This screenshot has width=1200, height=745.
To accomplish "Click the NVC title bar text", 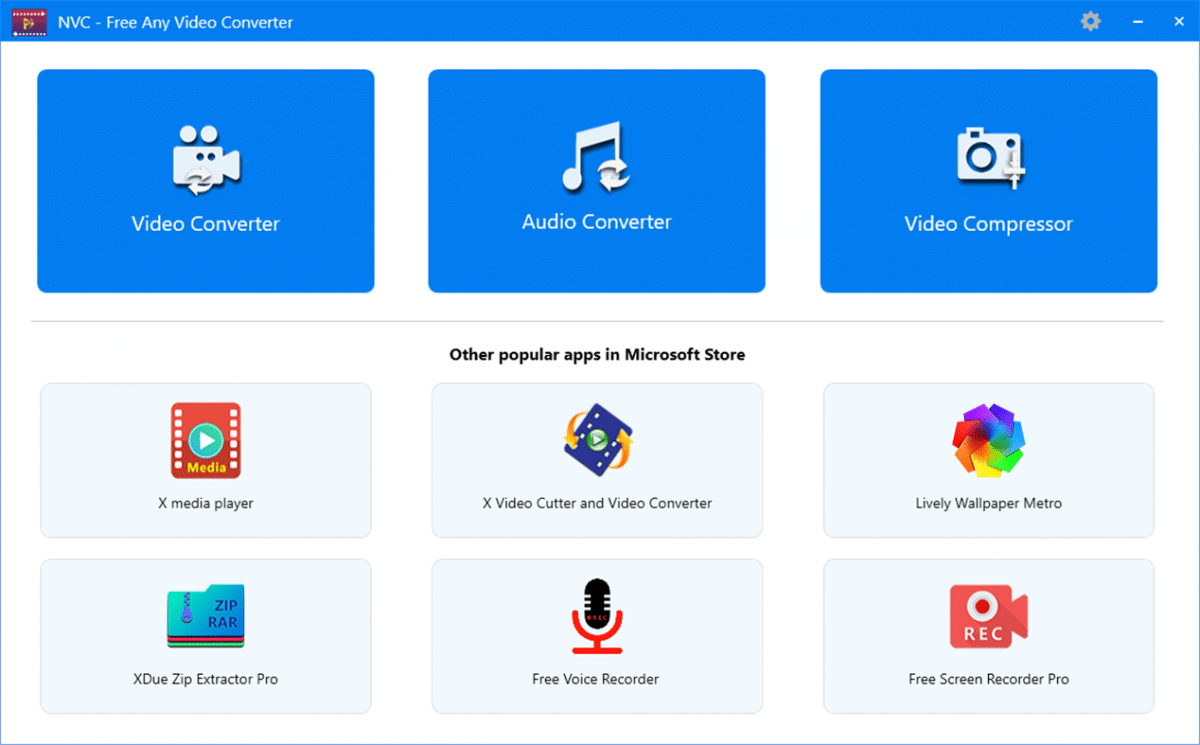I will [175, 21].
